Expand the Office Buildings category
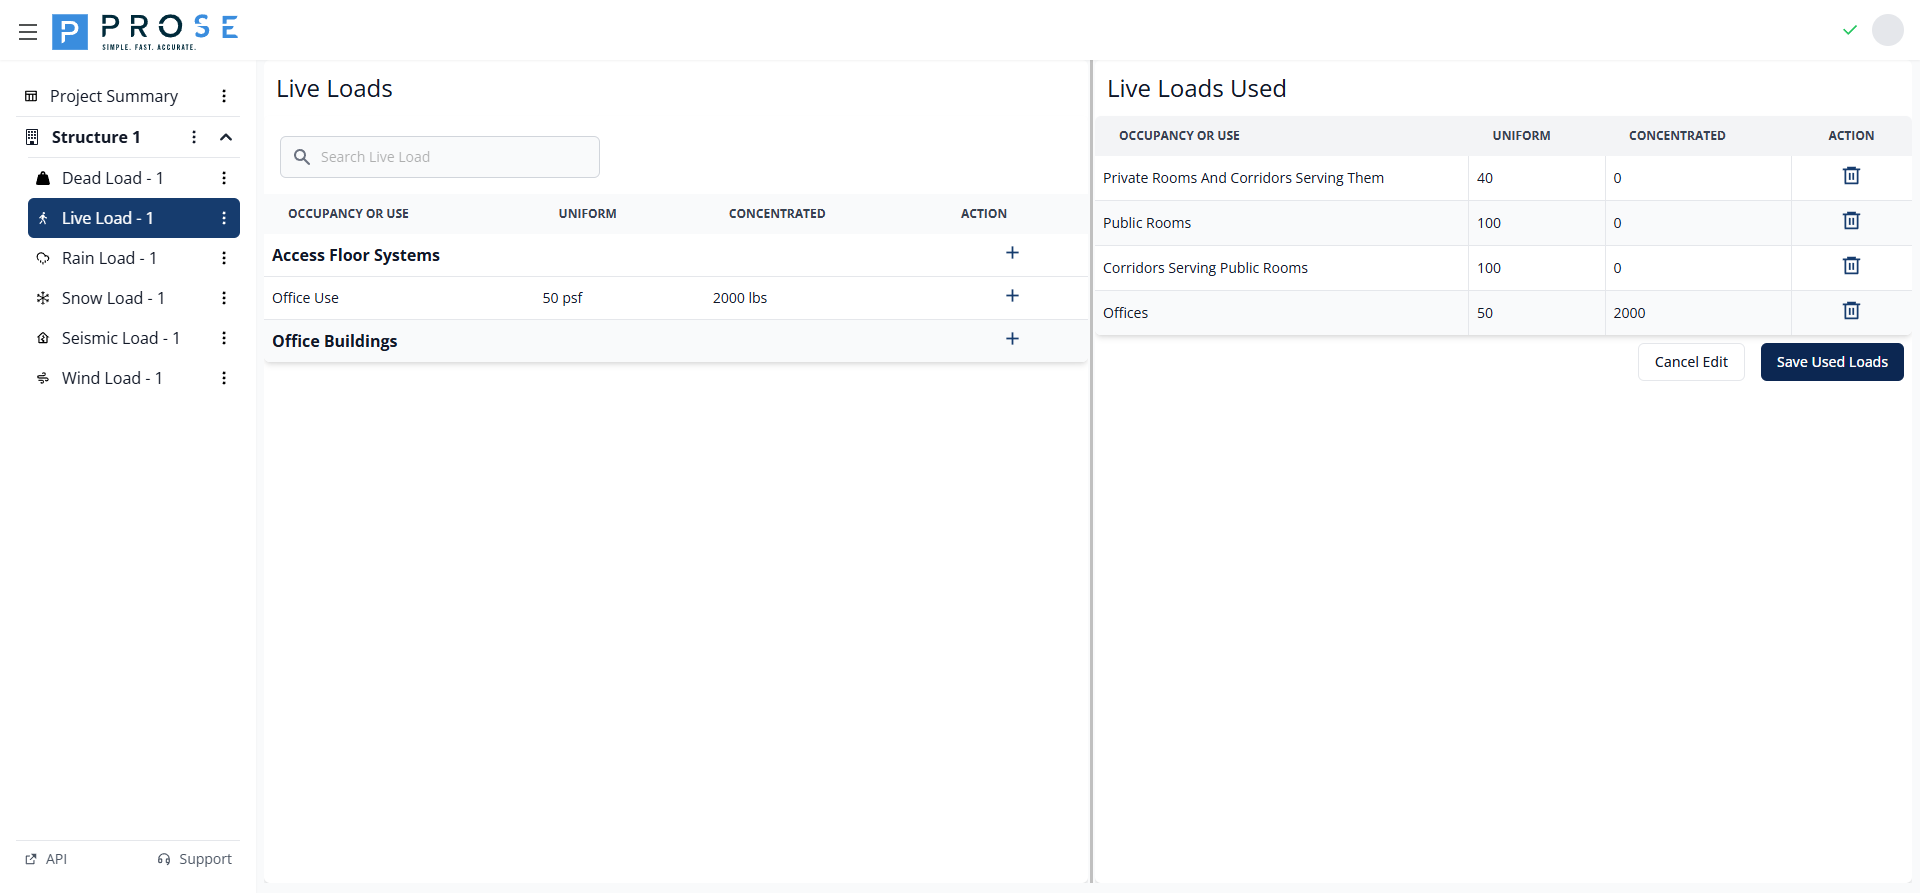Image resolution: width=1920 pixels, height=893 pixels. [1012, 339]
